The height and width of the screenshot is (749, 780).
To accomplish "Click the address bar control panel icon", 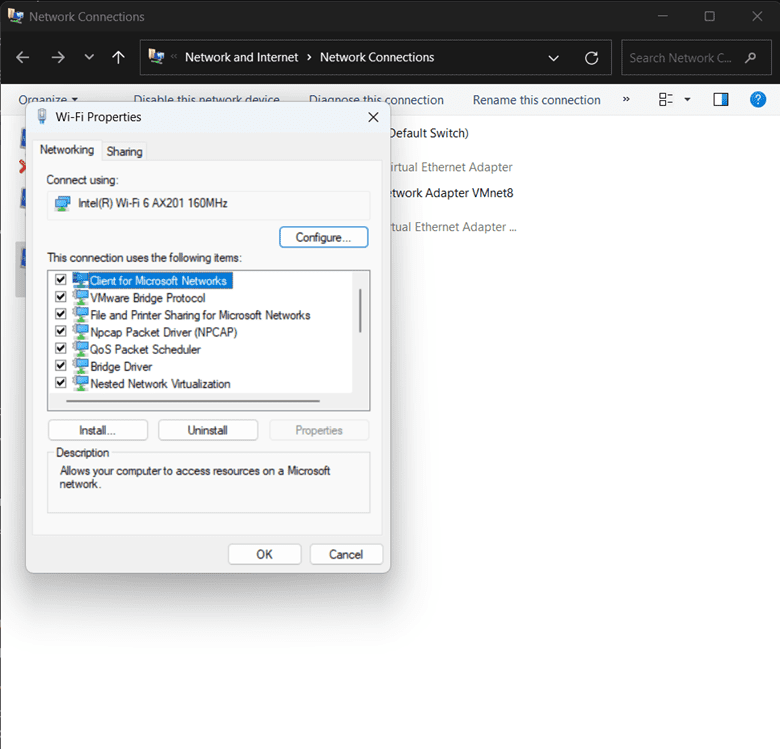I will pos(156,57).
